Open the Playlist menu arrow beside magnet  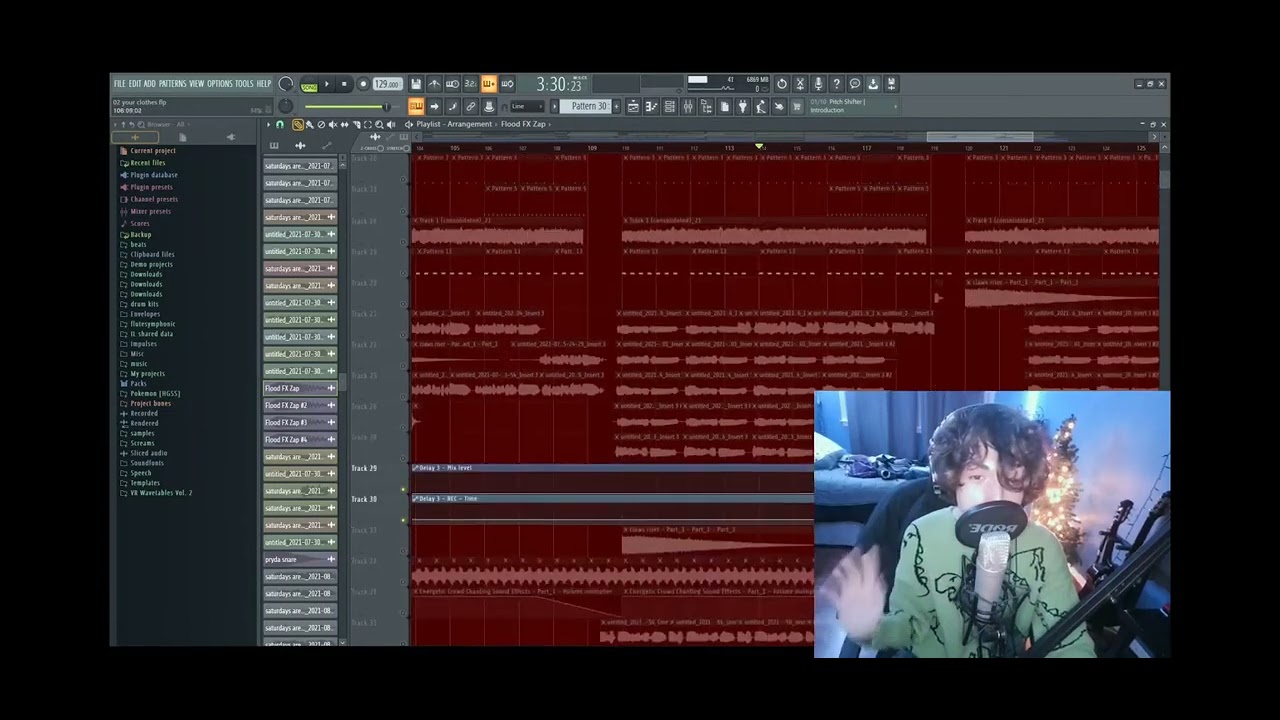point(268,124)
